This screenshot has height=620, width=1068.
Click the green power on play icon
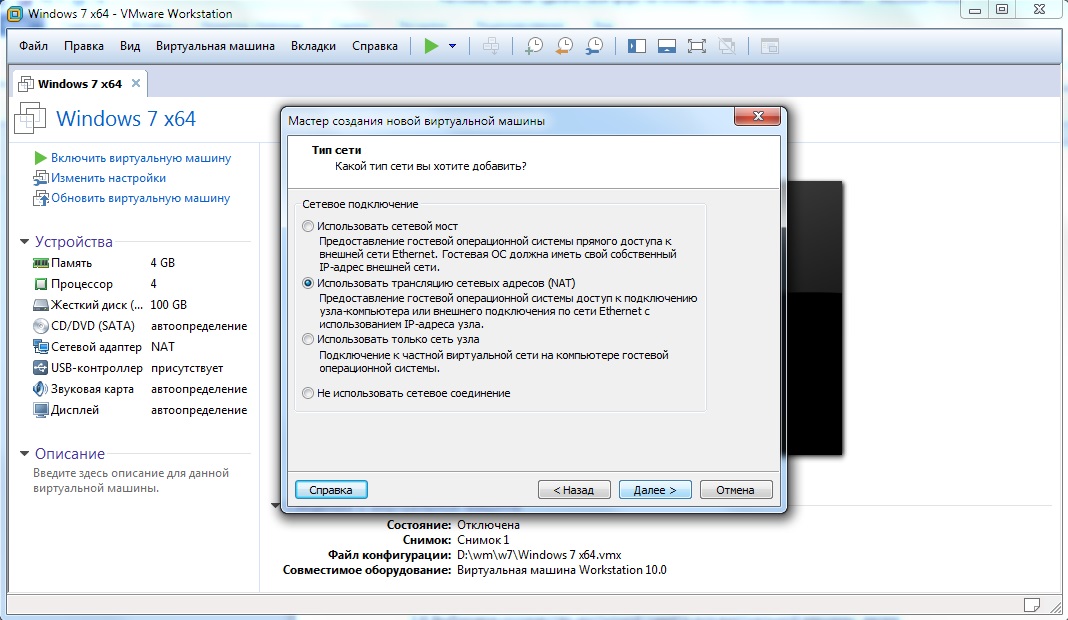pyautogui.click(x=431, y=46)
